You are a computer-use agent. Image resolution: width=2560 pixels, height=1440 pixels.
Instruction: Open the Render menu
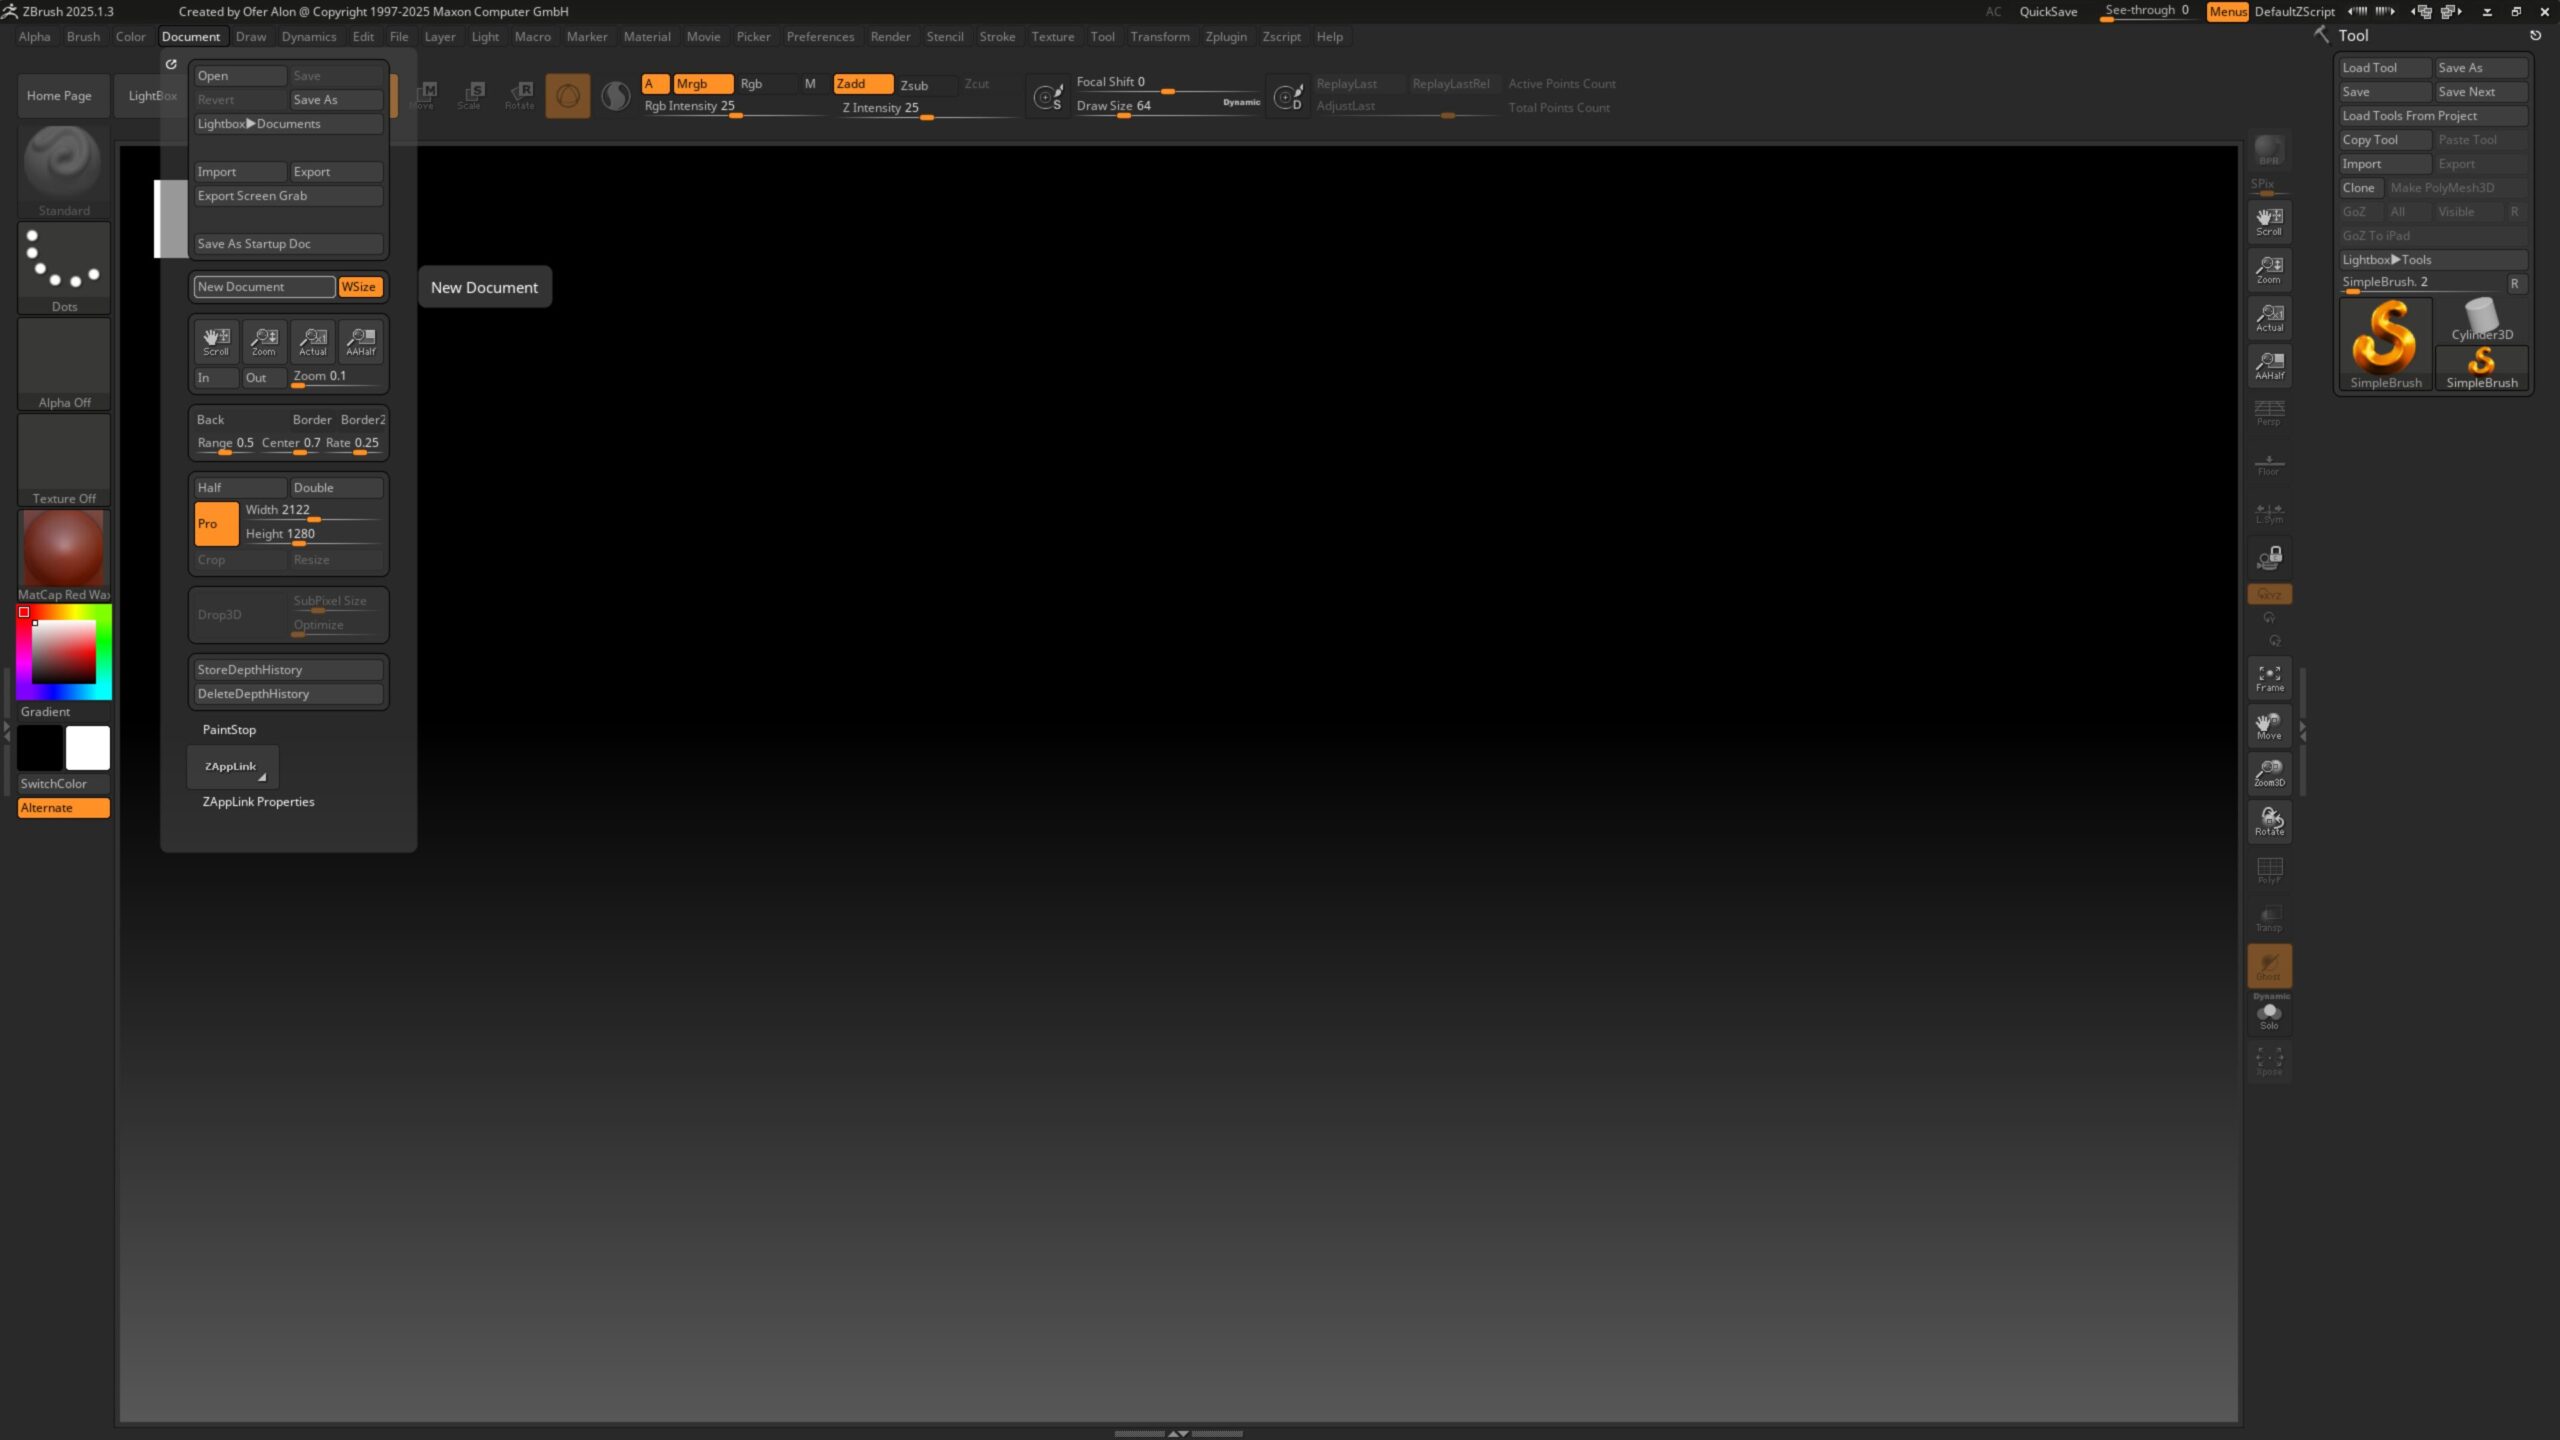[890, 36]
